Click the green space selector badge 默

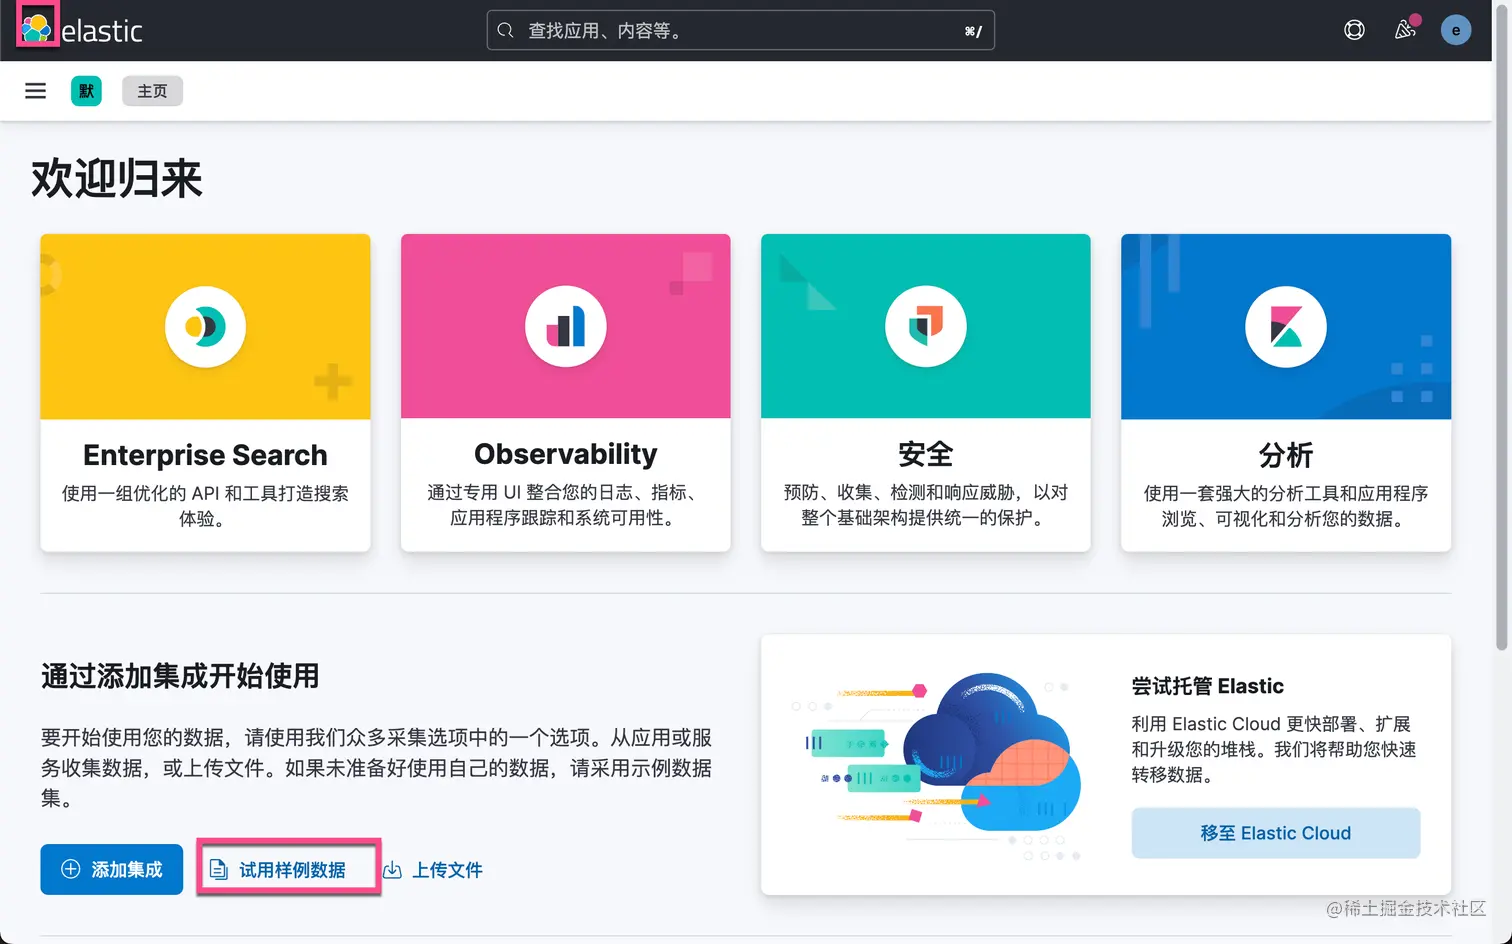pyautogui.click(x=86, y=91)
